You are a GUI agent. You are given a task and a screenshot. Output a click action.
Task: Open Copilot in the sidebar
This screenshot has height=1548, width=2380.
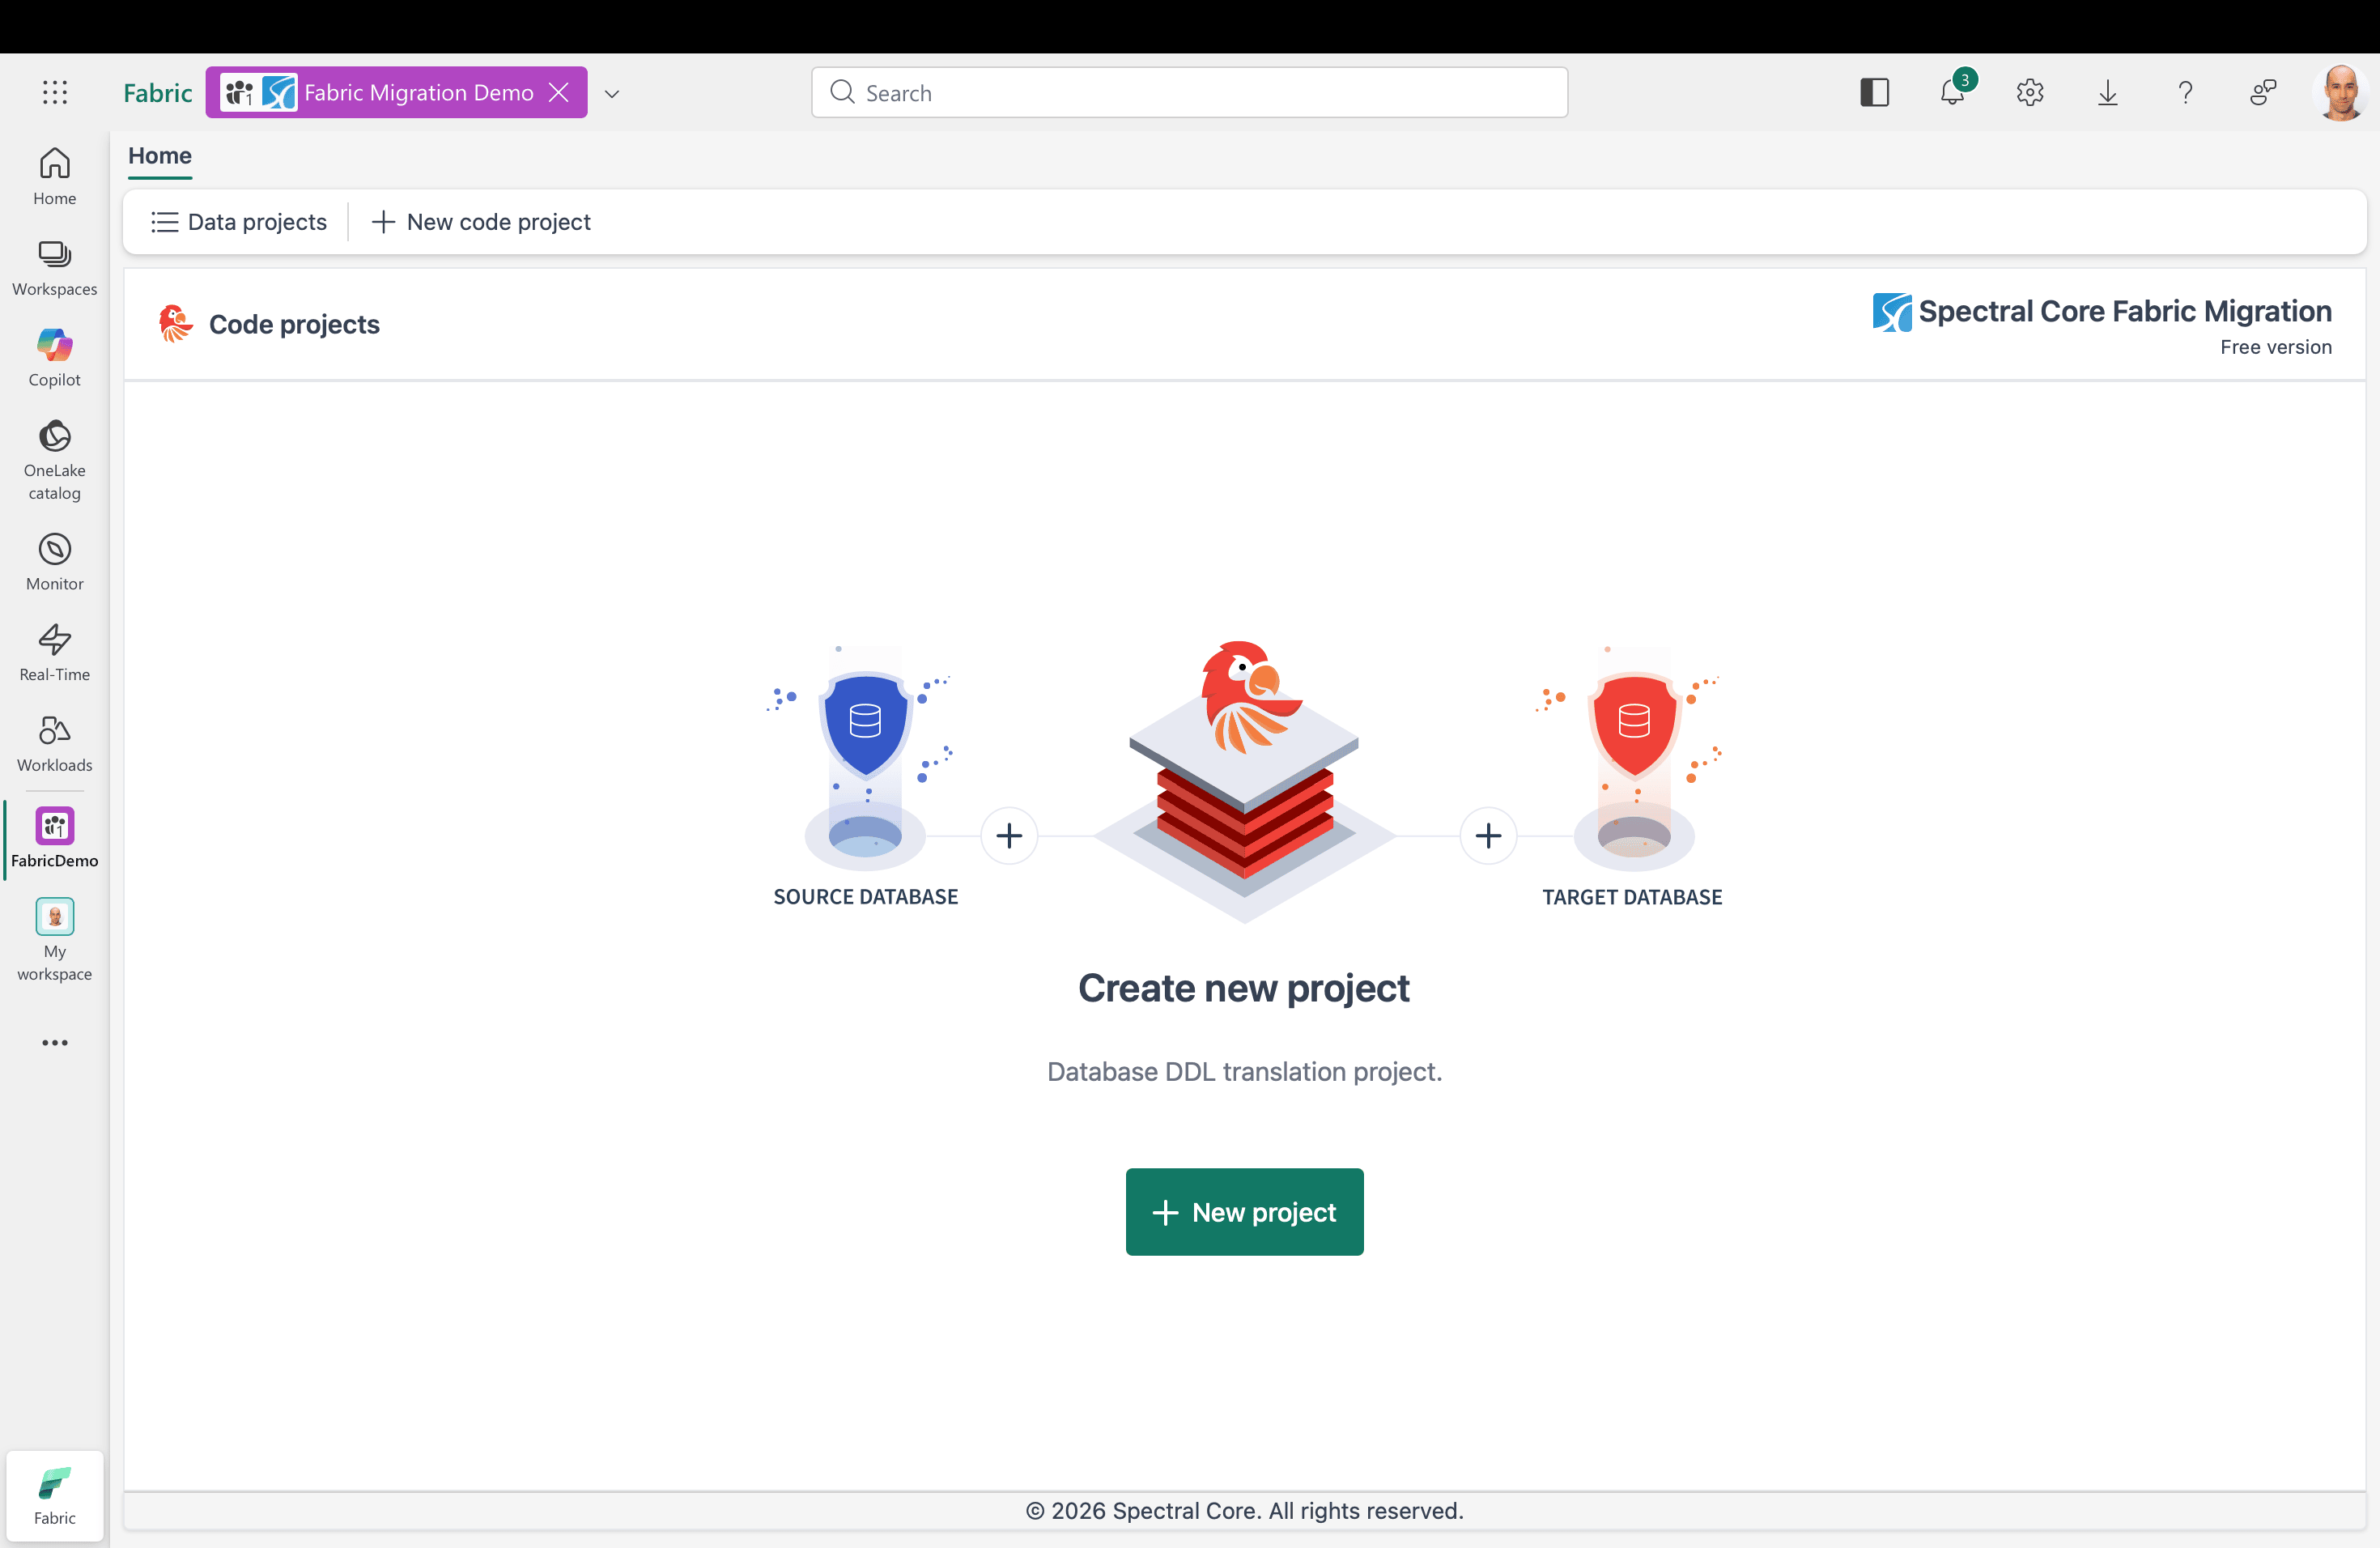55,357
